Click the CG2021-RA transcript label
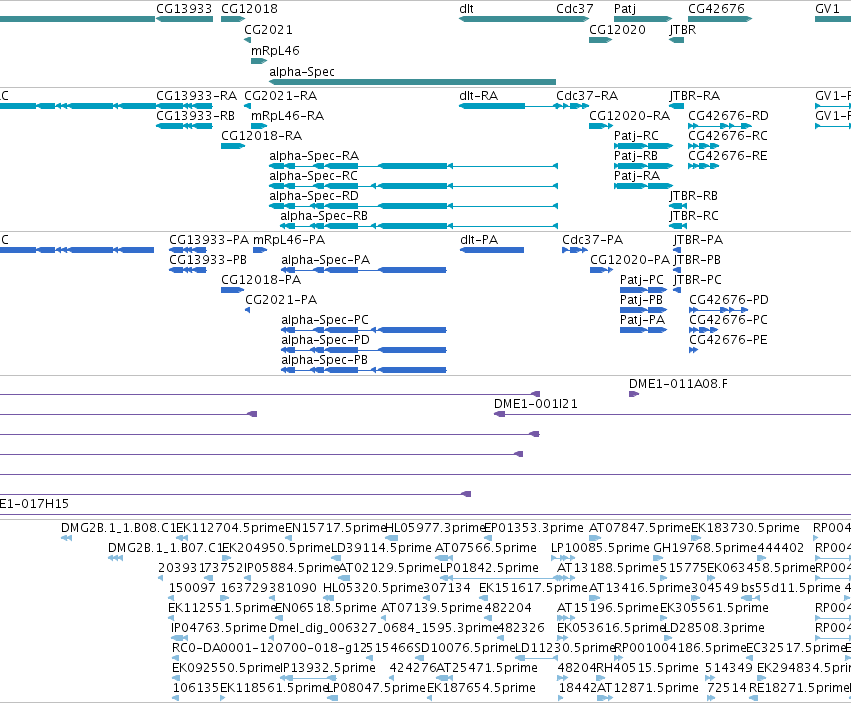Screen dimensions: 851x703 pyautogui.click(x=281, y=96)
